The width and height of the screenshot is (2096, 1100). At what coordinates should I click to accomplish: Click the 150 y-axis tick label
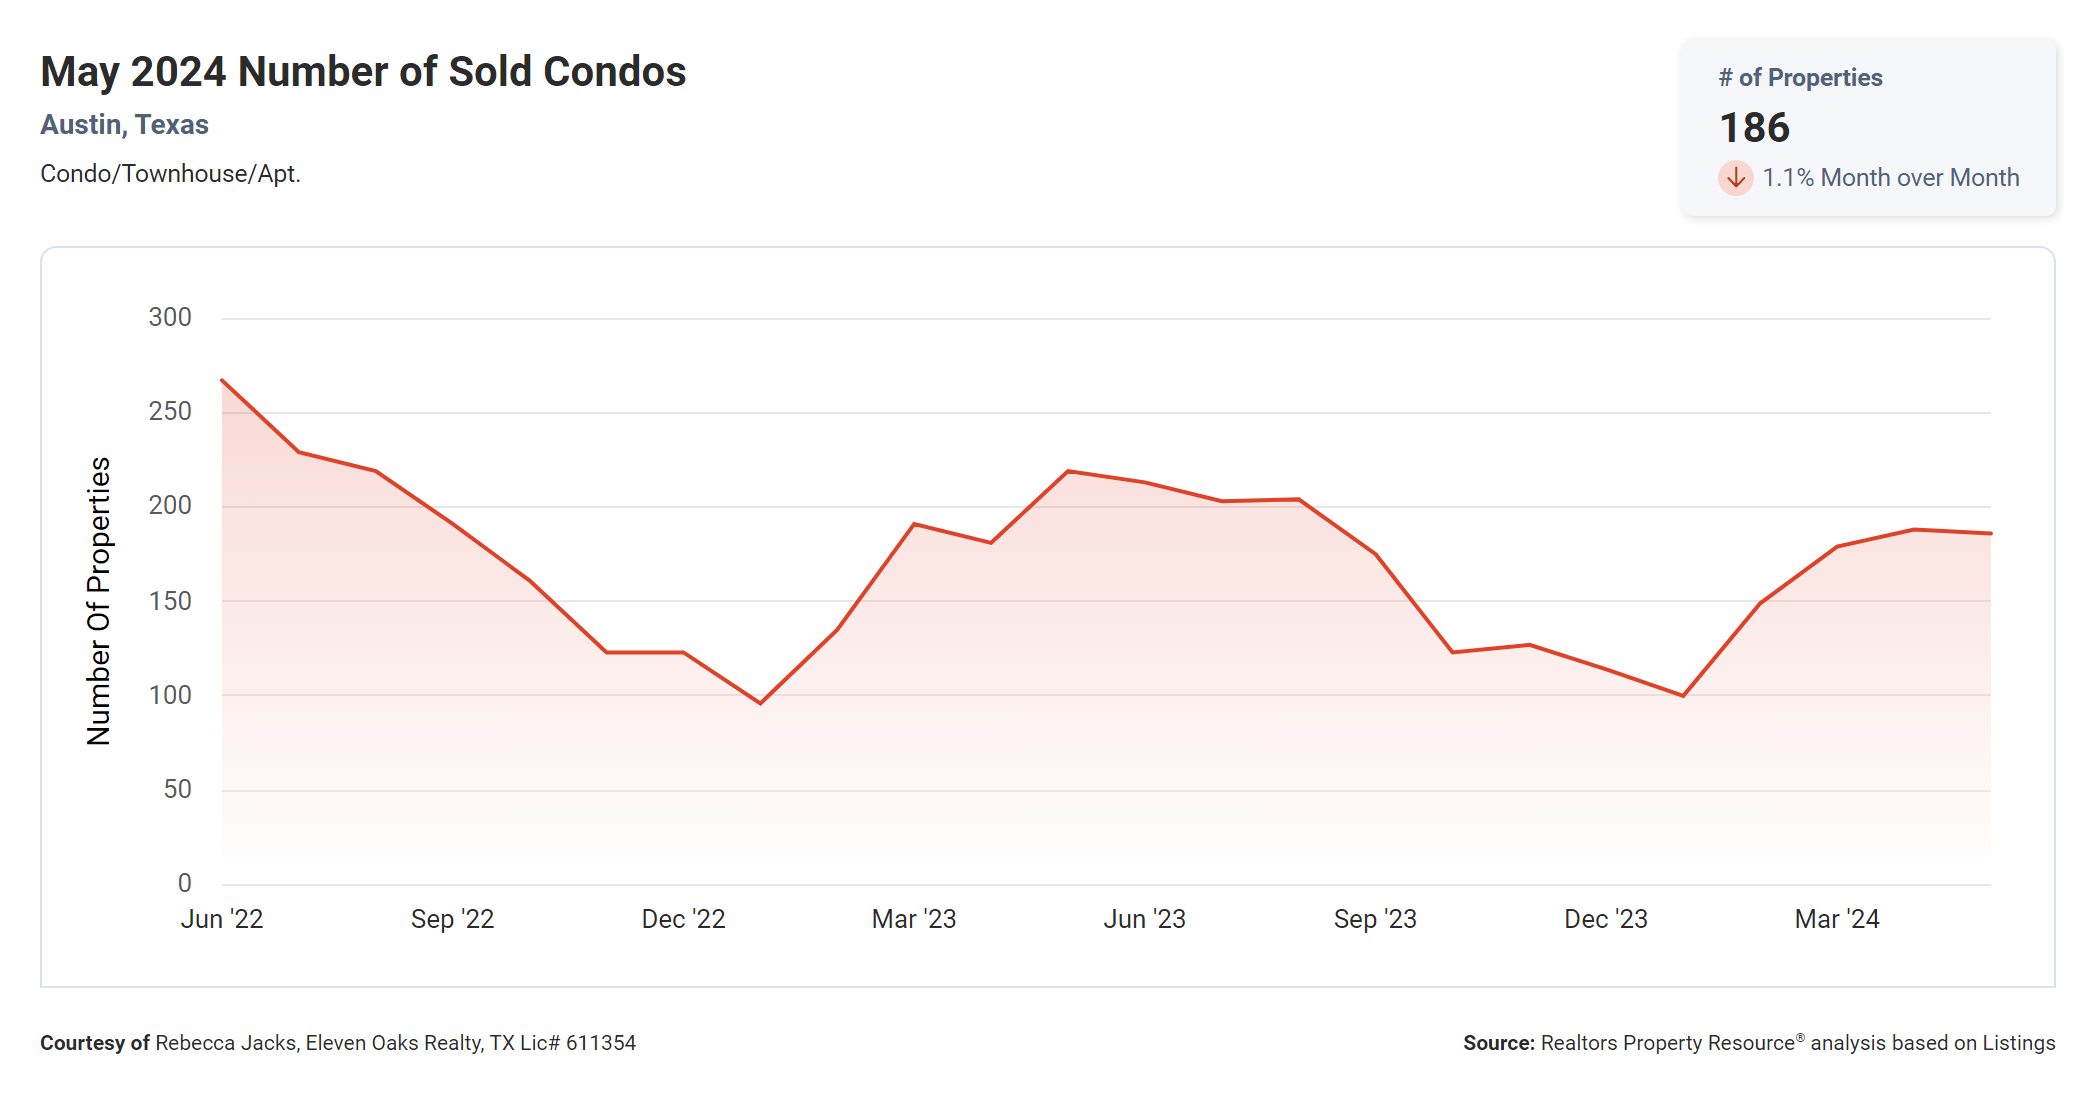(170, 601)
